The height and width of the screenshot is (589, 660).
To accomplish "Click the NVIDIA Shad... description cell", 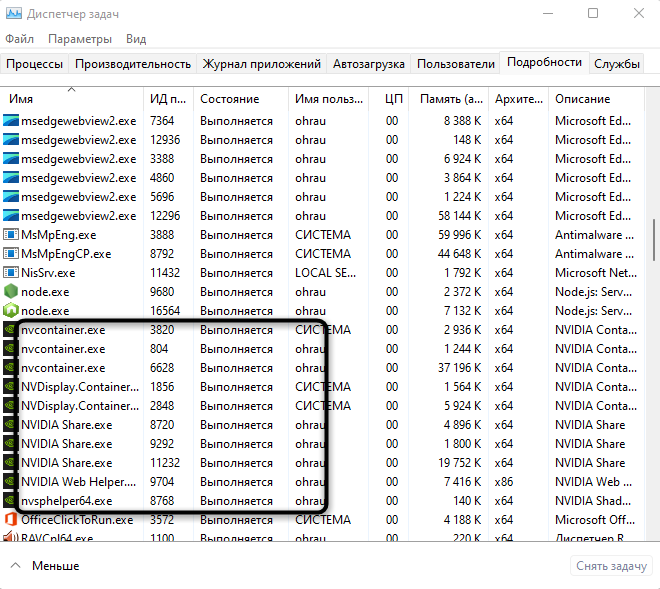I will pyautogui.click(x=593, y=501).
